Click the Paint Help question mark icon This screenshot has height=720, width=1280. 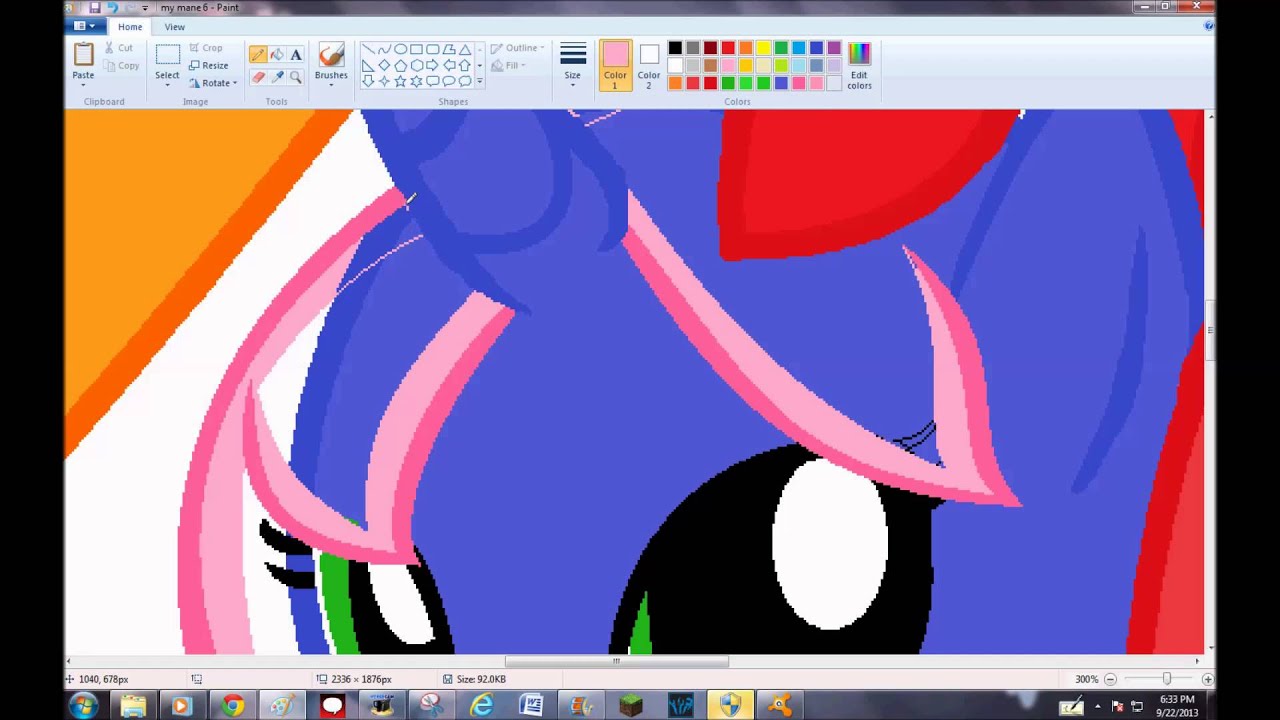click(x=1208, y=27)
